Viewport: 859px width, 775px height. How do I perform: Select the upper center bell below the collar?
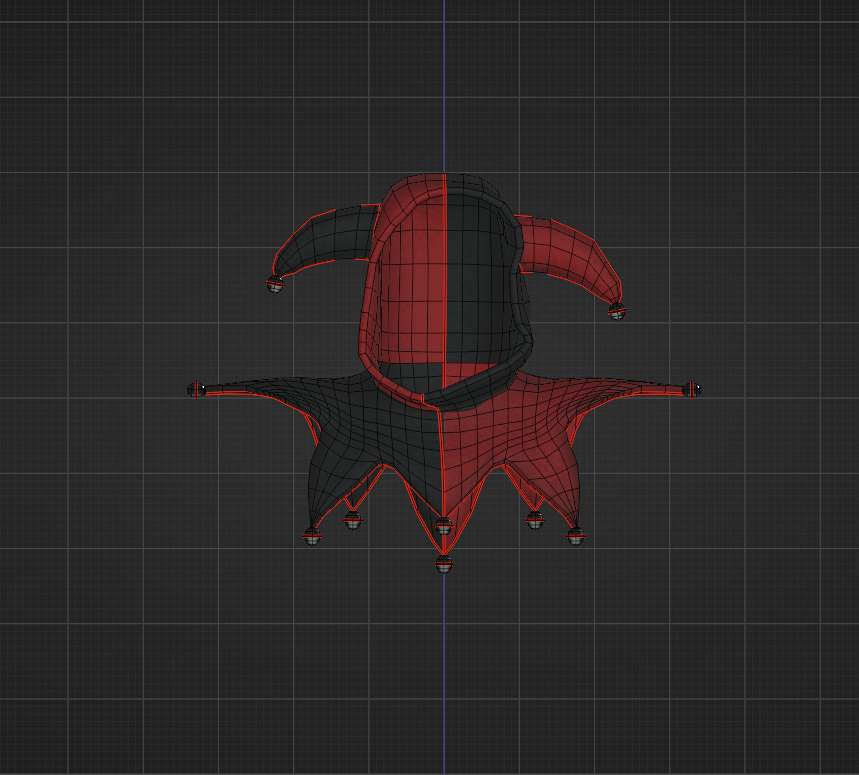click(443, 527)
